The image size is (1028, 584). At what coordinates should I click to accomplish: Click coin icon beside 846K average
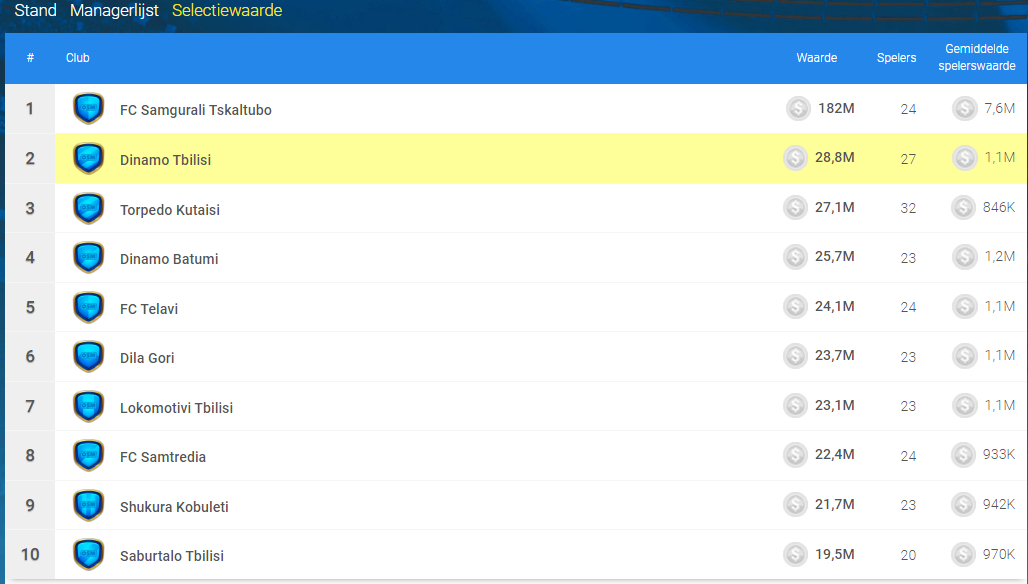point(963,207)
